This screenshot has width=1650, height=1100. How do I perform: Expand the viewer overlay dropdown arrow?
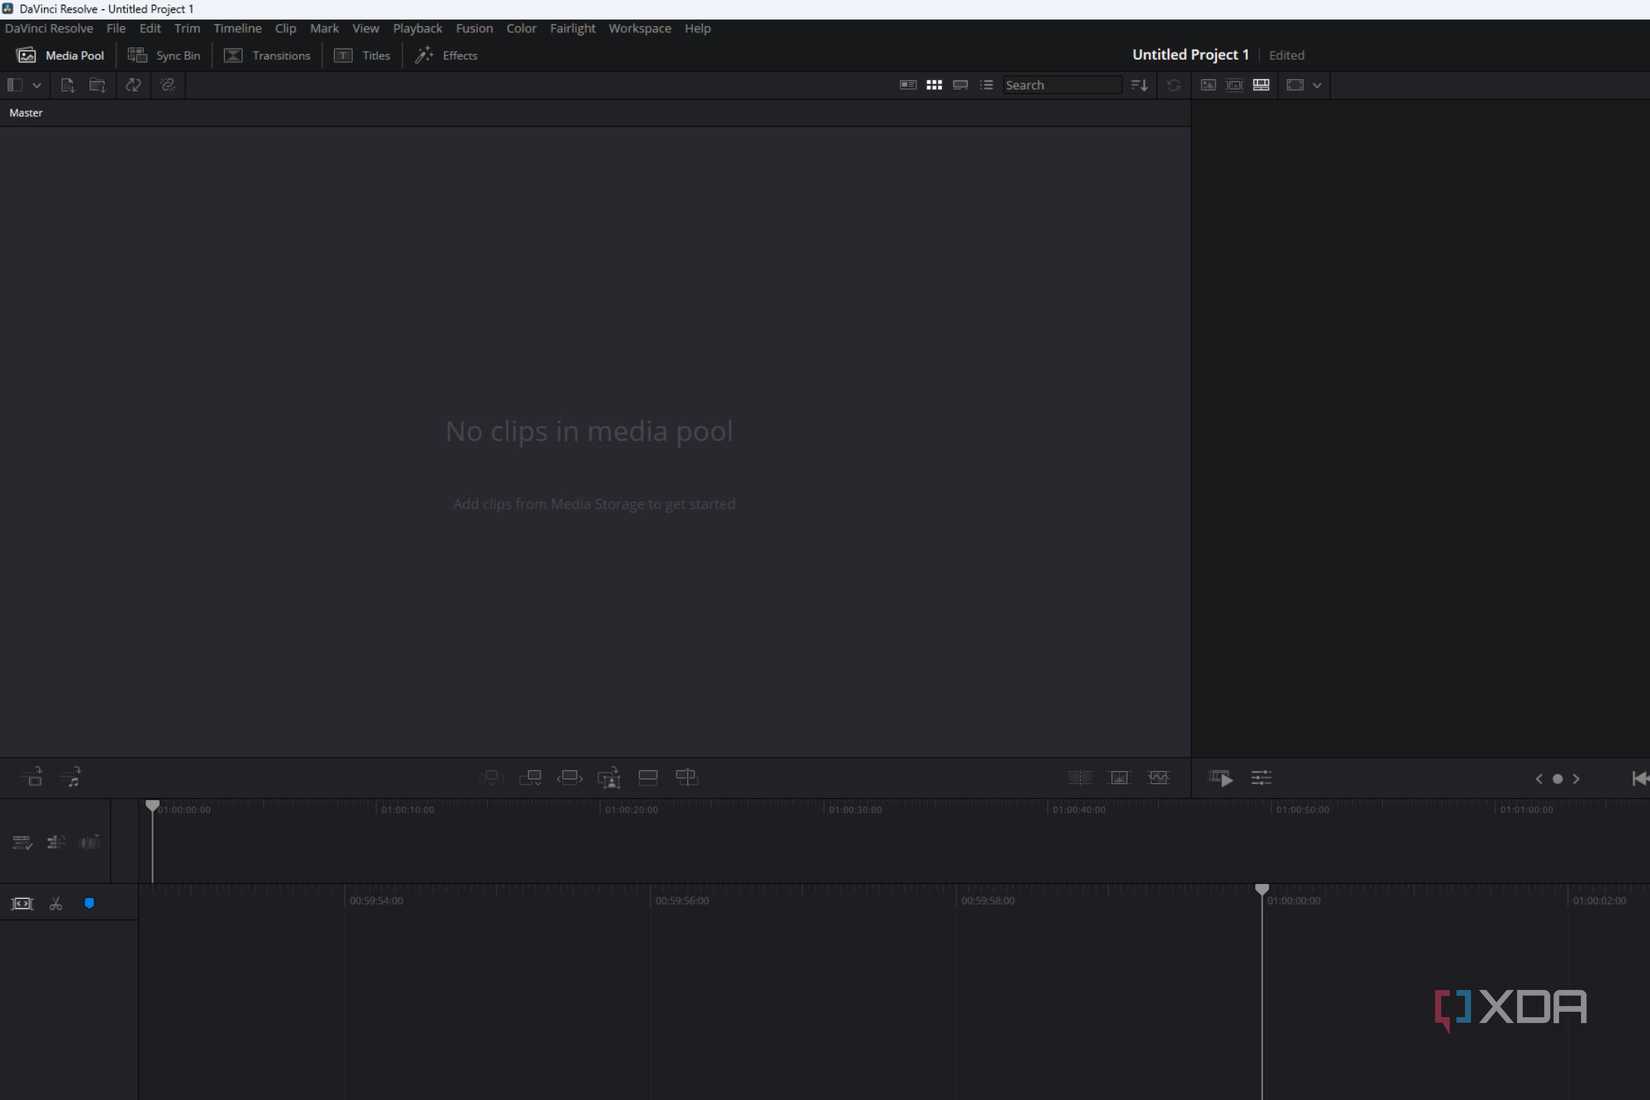(x=1317, y=85)
